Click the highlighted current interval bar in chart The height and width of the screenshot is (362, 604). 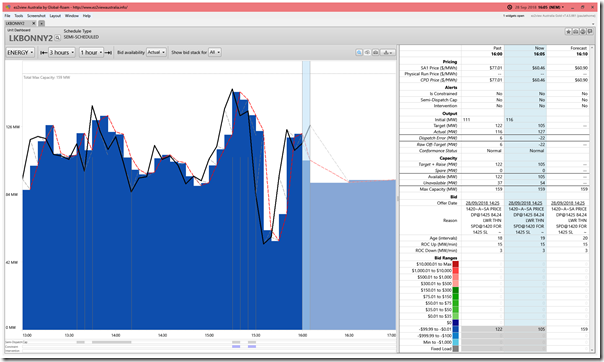pyautogui.click(x=306, y=195)
